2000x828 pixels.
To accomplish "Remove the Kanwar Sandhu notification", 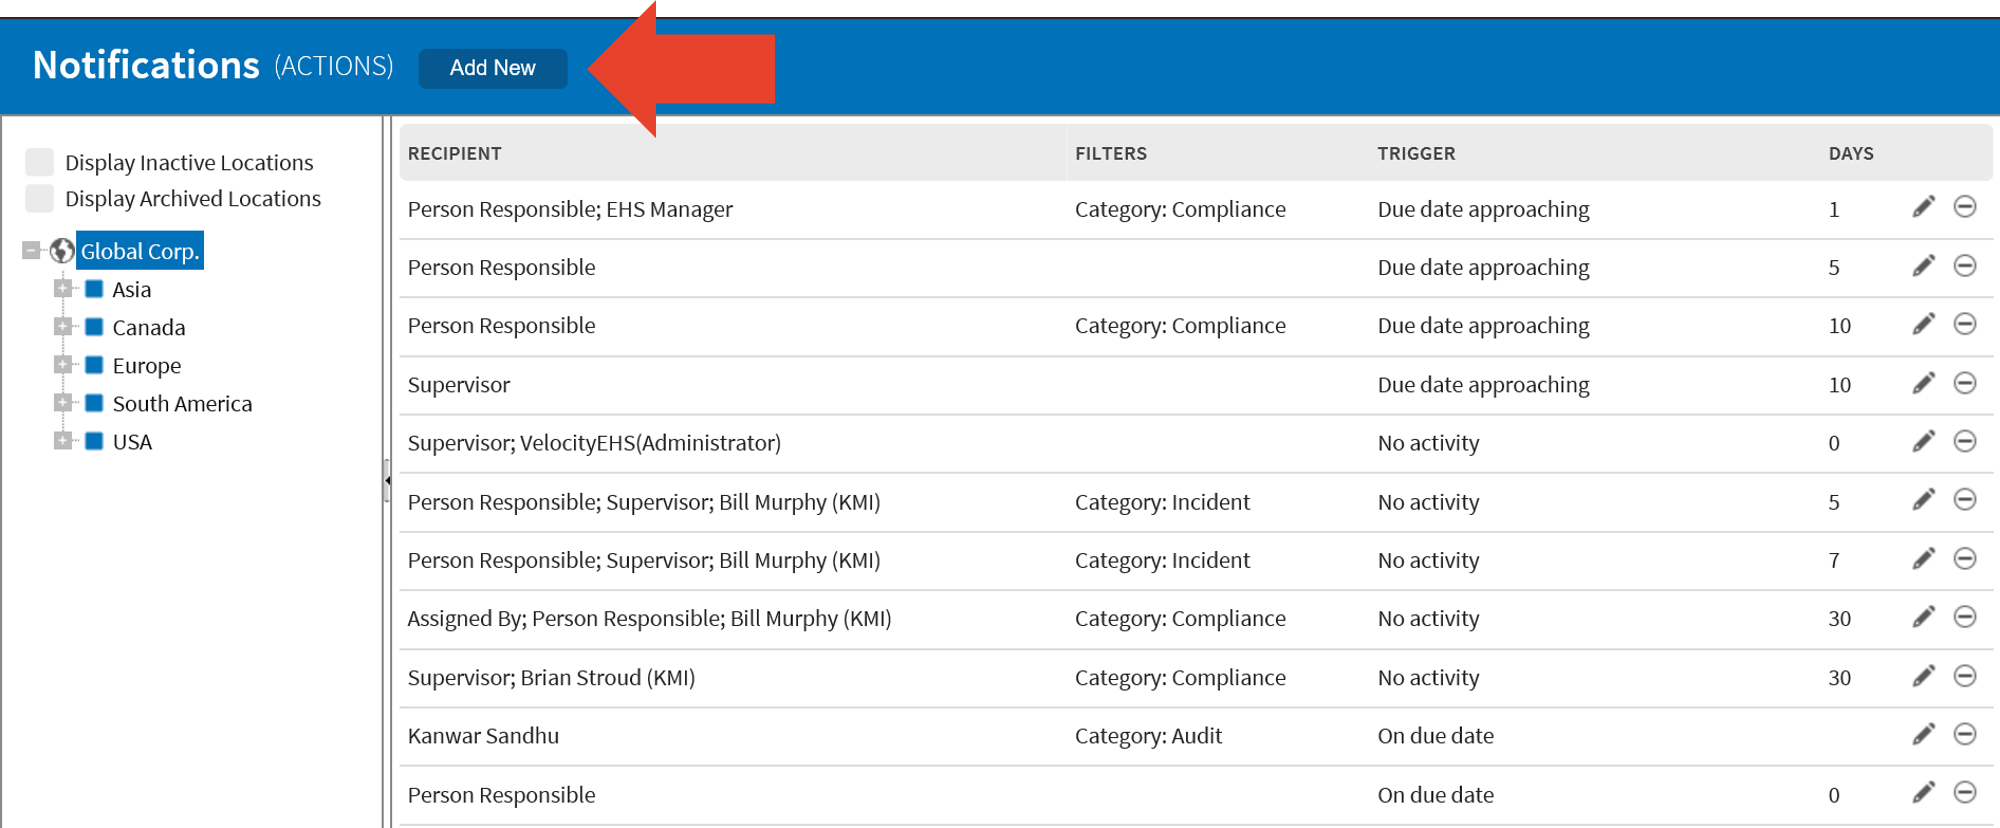I will click(x=1965, y=734).
